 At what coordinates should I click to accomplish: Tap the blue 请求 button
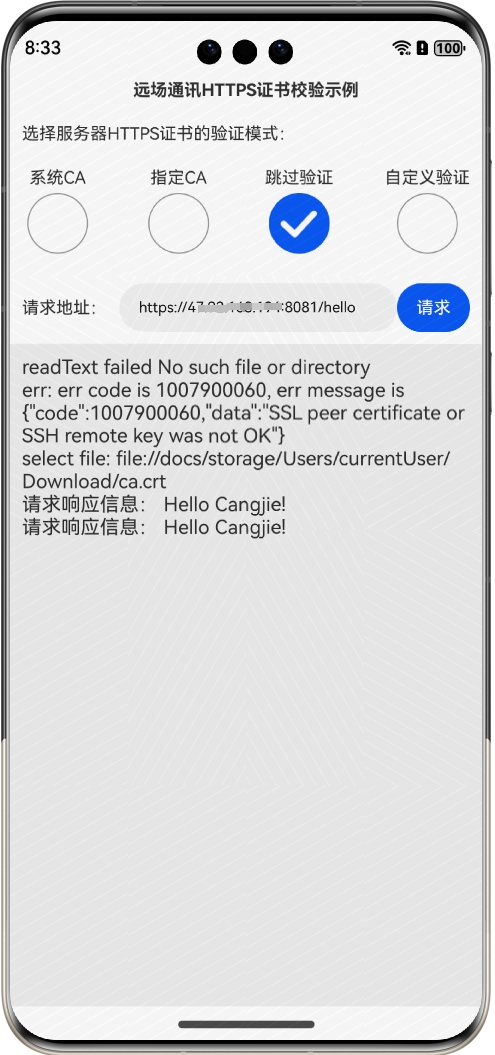433,307
